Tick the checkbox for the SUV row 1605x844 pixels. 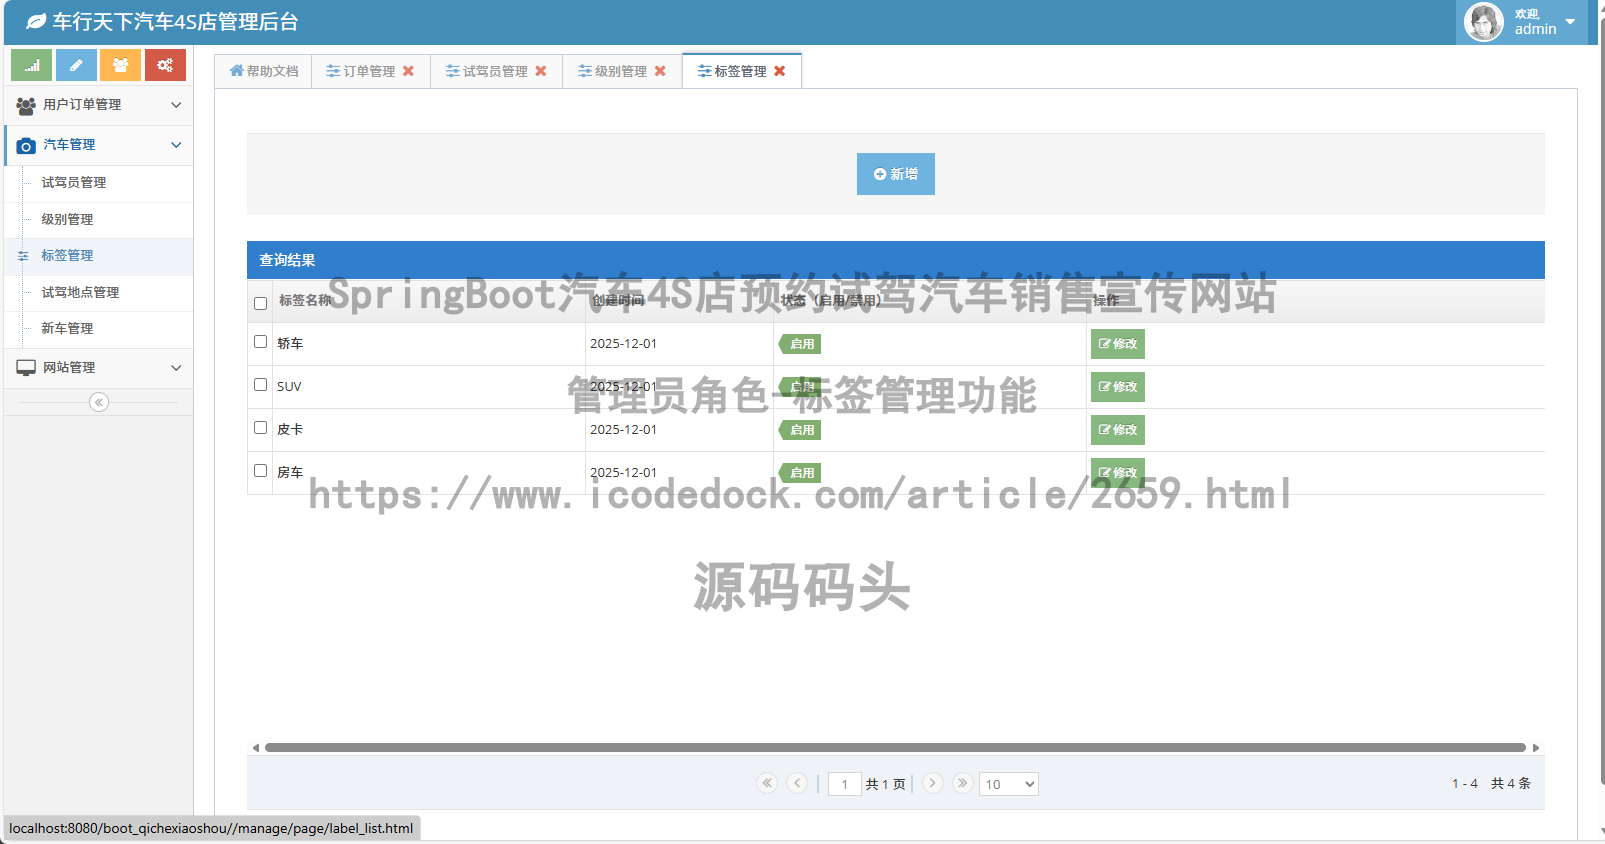point(260,385)
